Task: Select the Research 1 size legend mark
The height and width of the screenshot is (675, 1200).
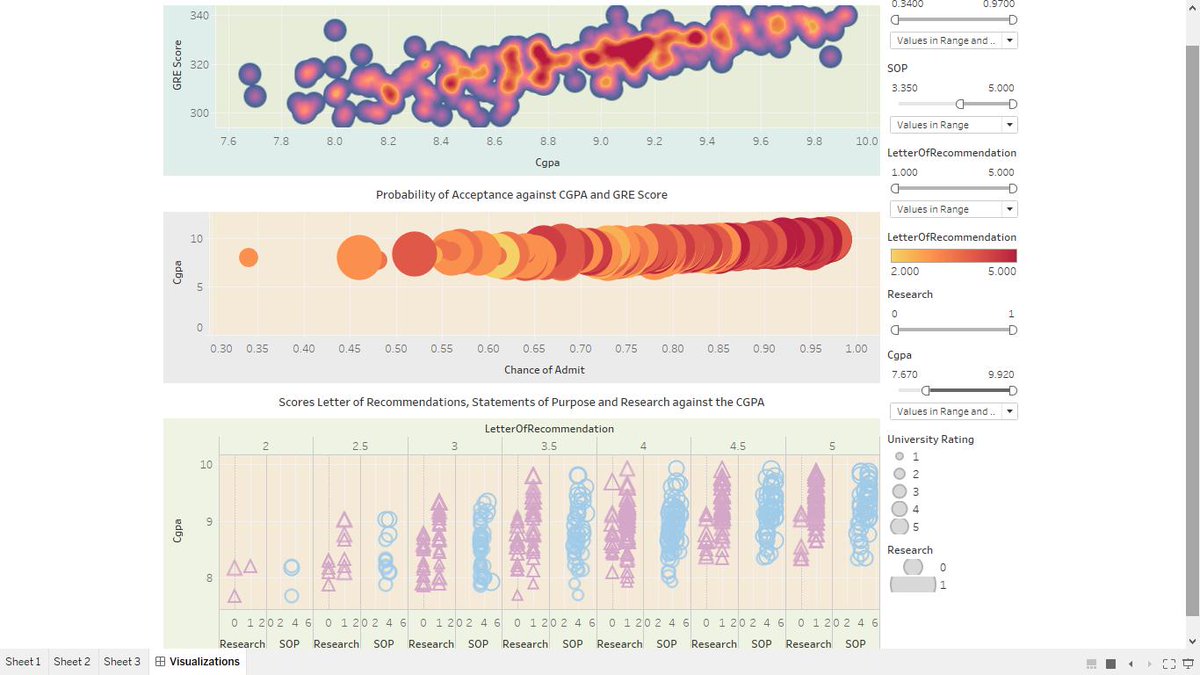Action: 912,585
